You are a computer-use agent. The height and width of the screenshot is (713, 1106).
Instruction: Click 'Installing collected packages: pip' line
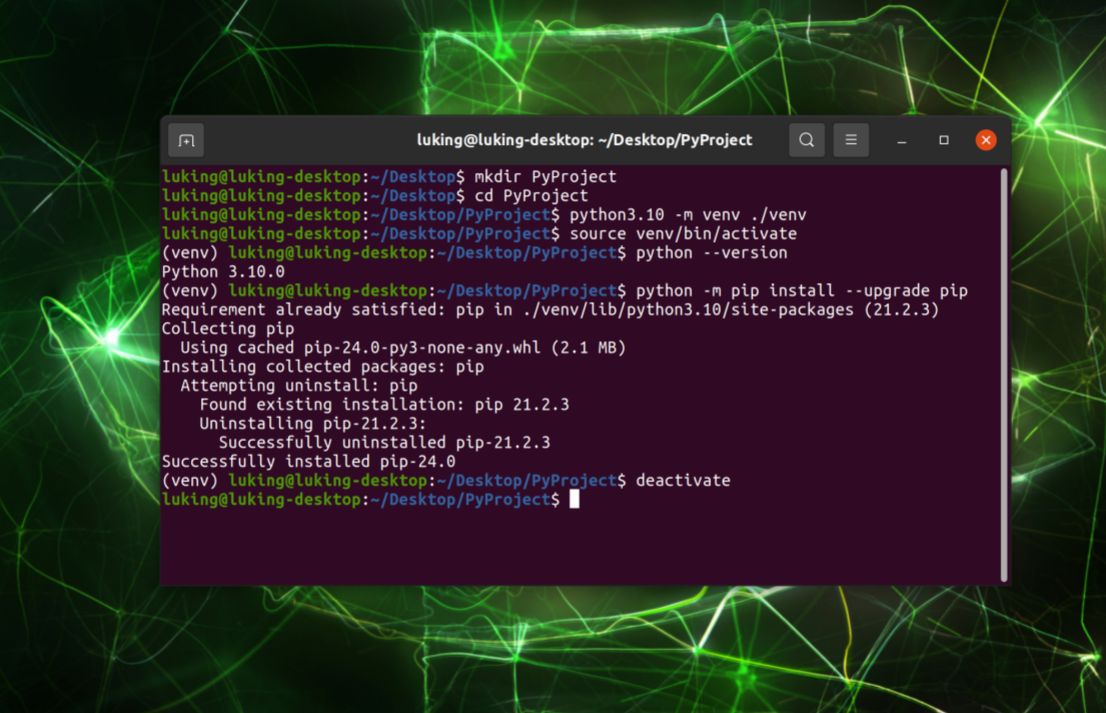pyautogui.click(x=322, y=367)
